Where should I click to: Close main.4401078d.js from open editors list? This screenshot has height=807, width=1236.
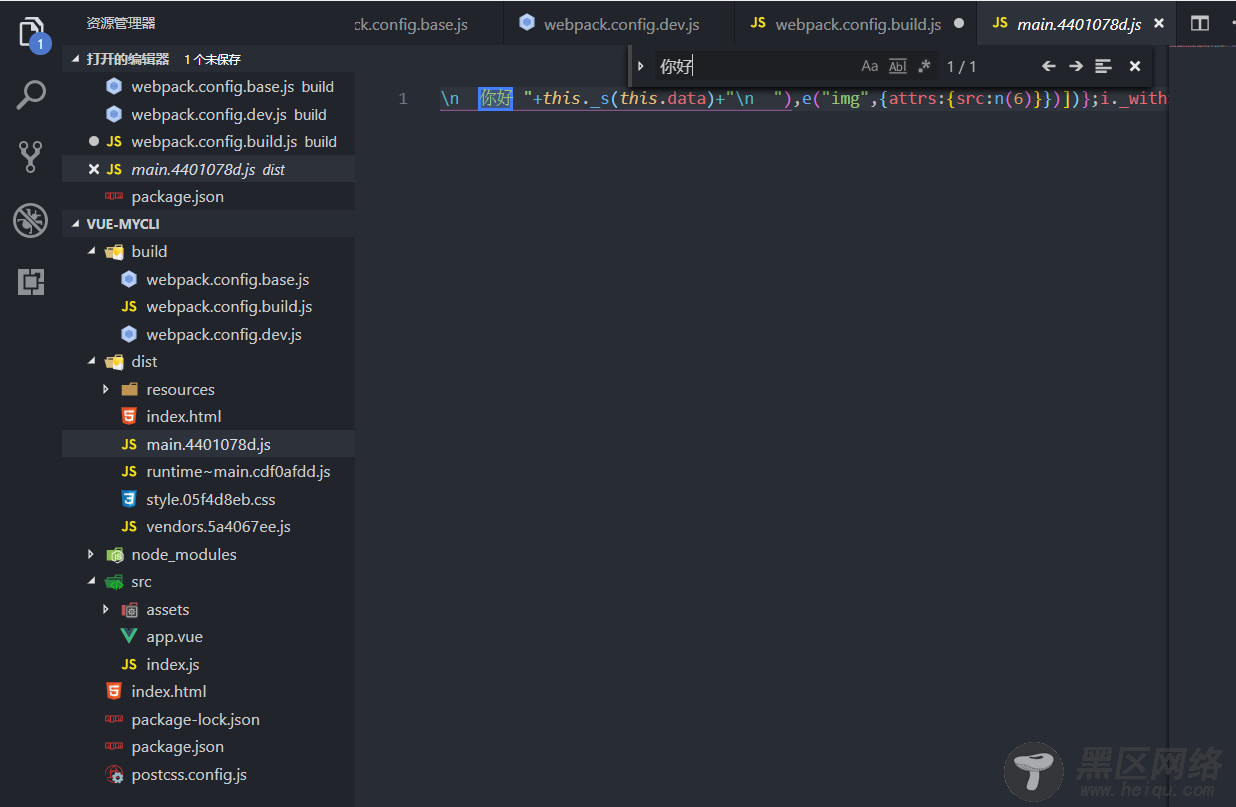pos(94,169)
